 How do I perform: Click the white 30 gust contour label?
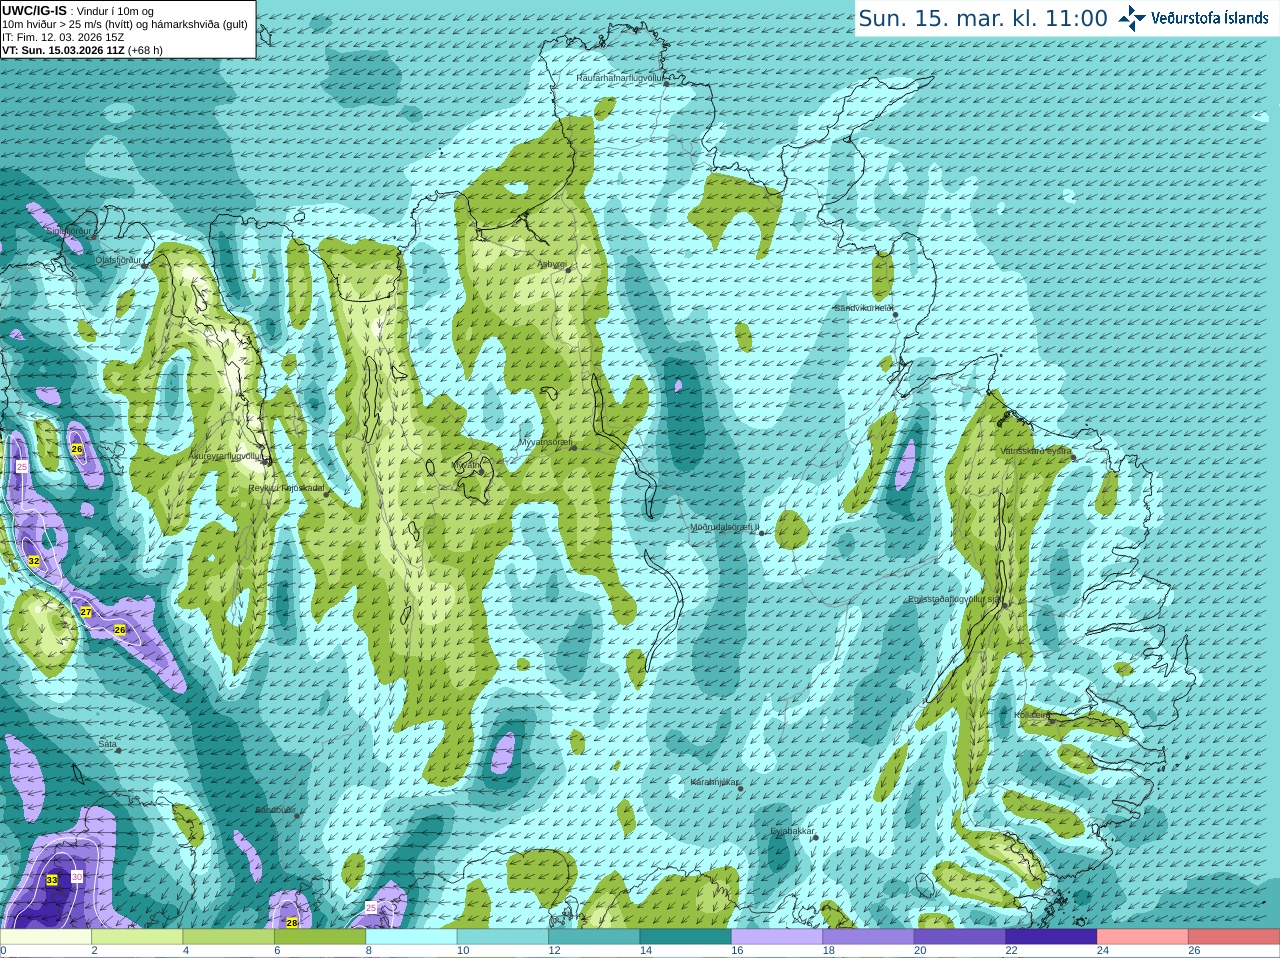tap(77, 876)
